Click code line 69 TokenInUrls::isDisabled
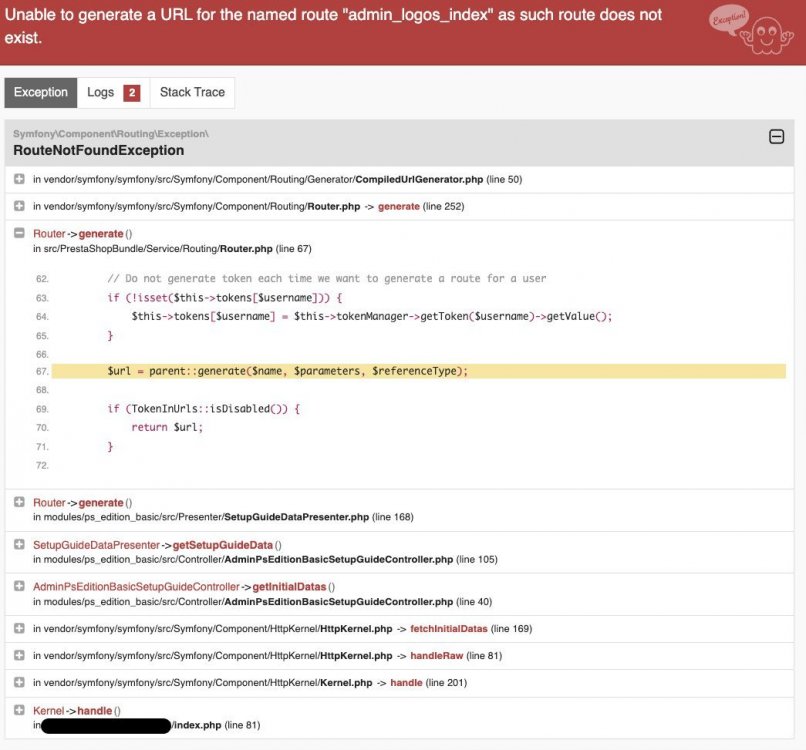The image size is (806, 750). [x=204, y=409]
